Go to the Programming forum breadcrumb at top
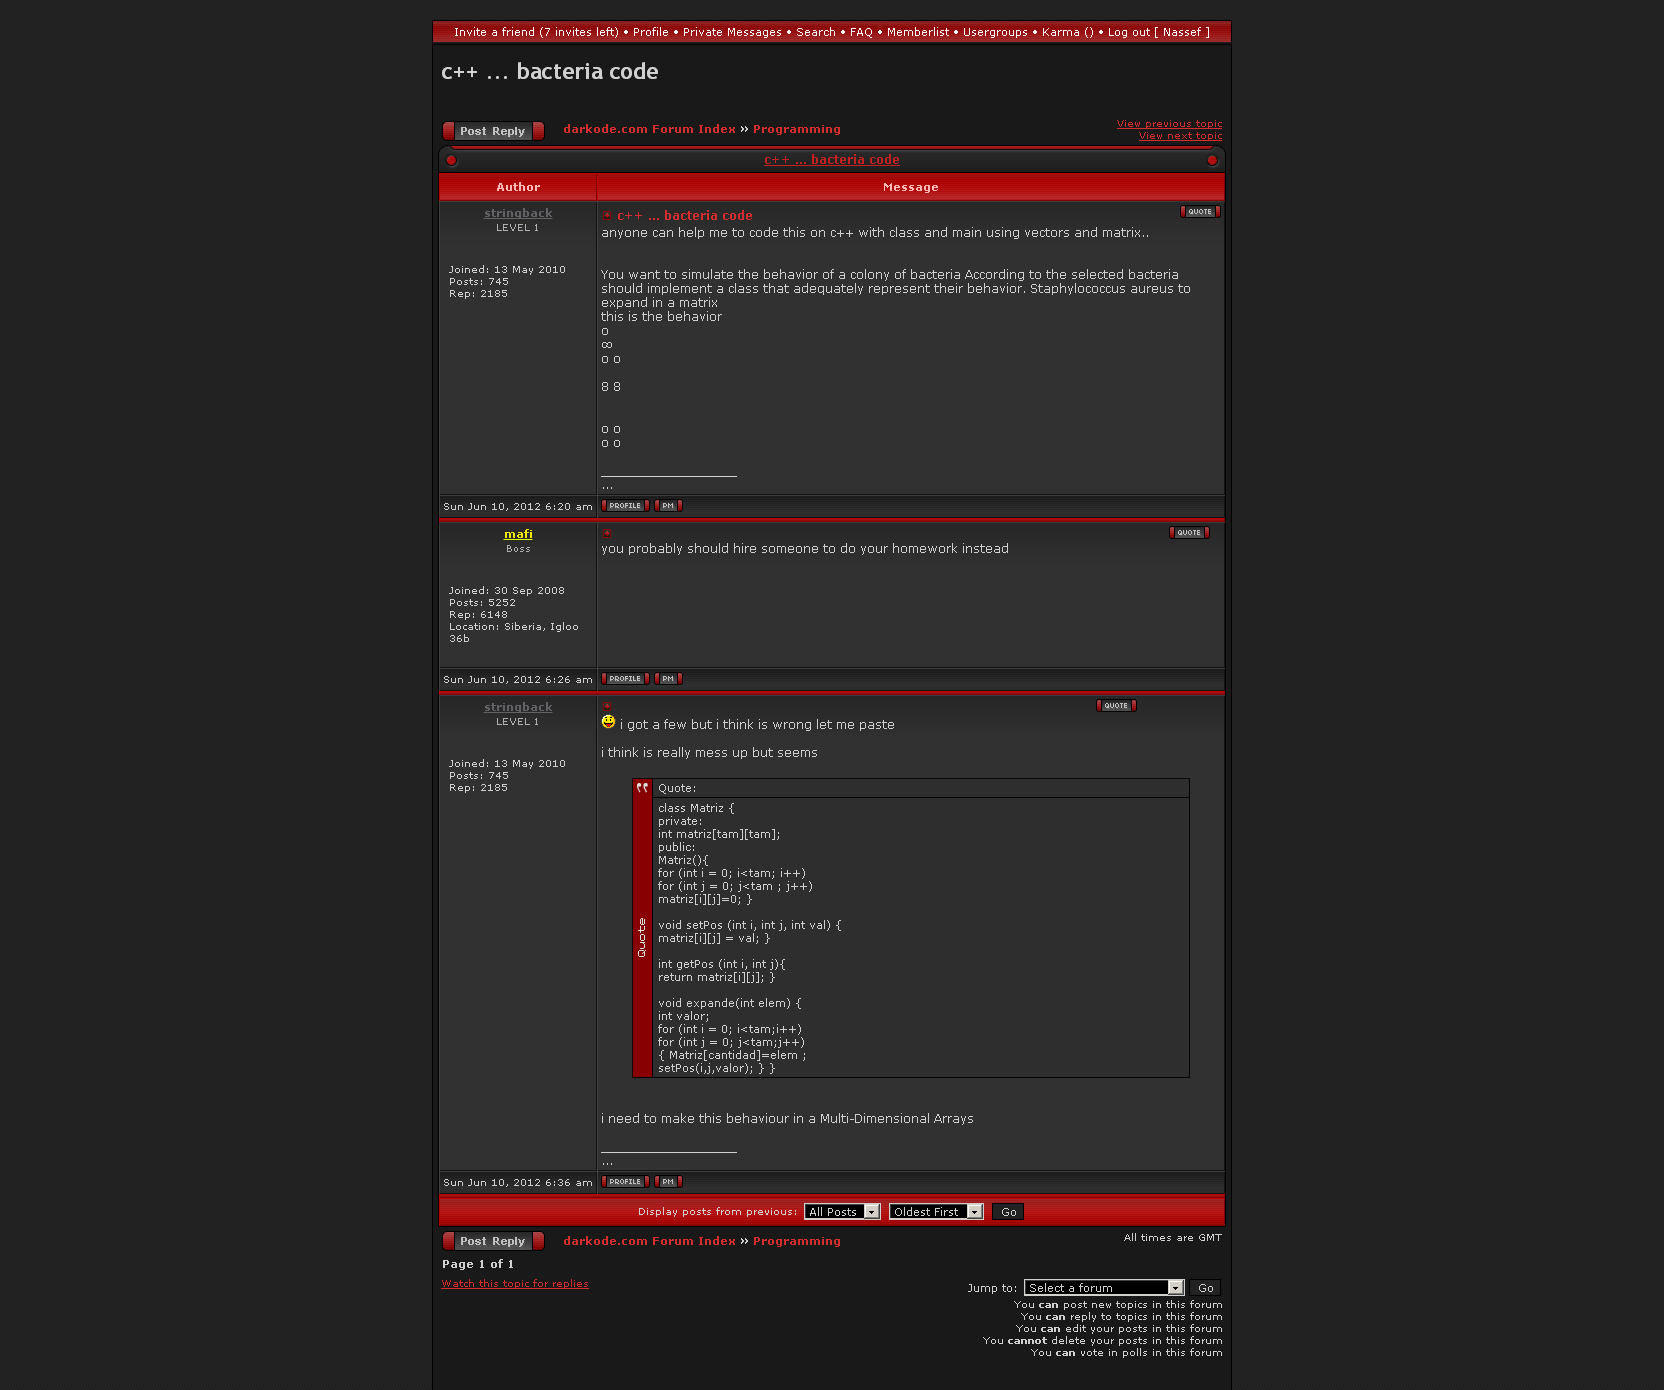The width and height of the screenshot is (1664, 1390). click(x=796, y=129)
